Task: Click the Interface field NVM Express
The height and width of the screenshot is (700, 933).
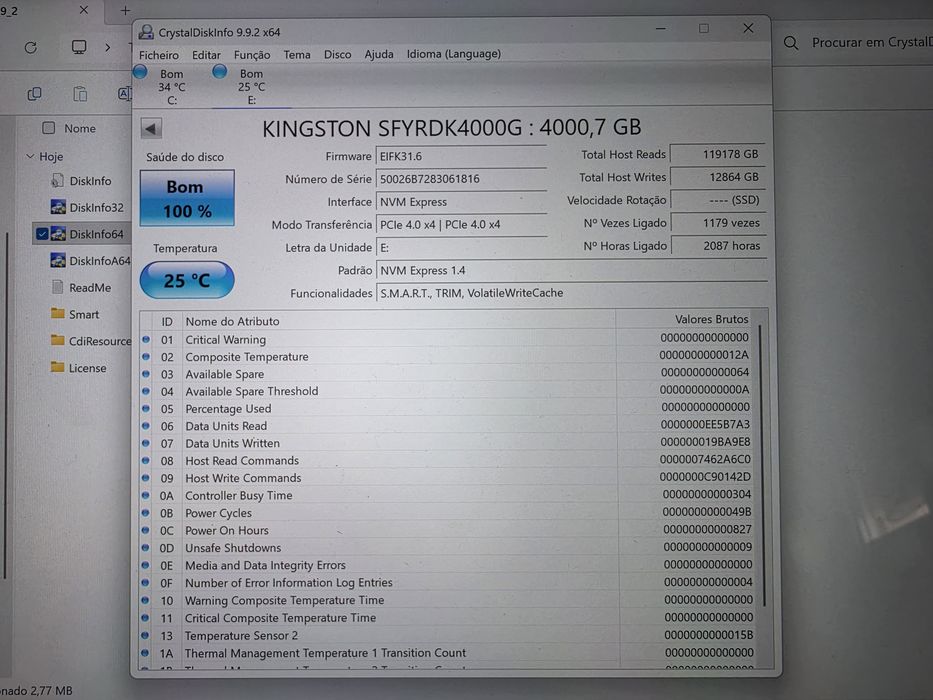Action: tap(461, 202)
